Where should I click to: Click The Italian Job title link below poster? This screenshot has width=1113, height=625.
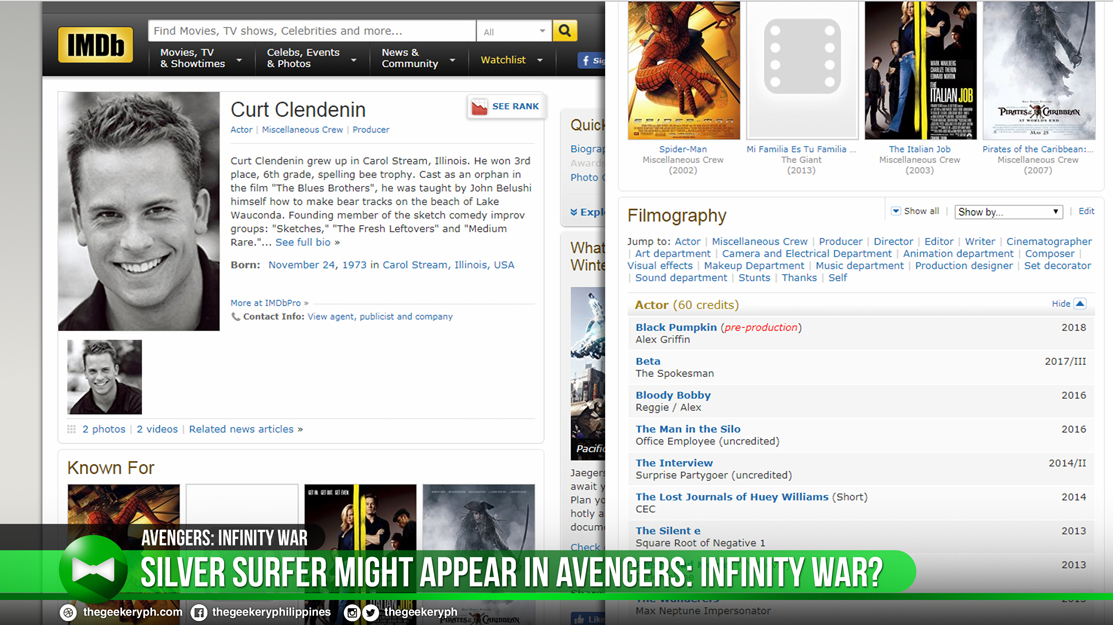click(920, 149)
